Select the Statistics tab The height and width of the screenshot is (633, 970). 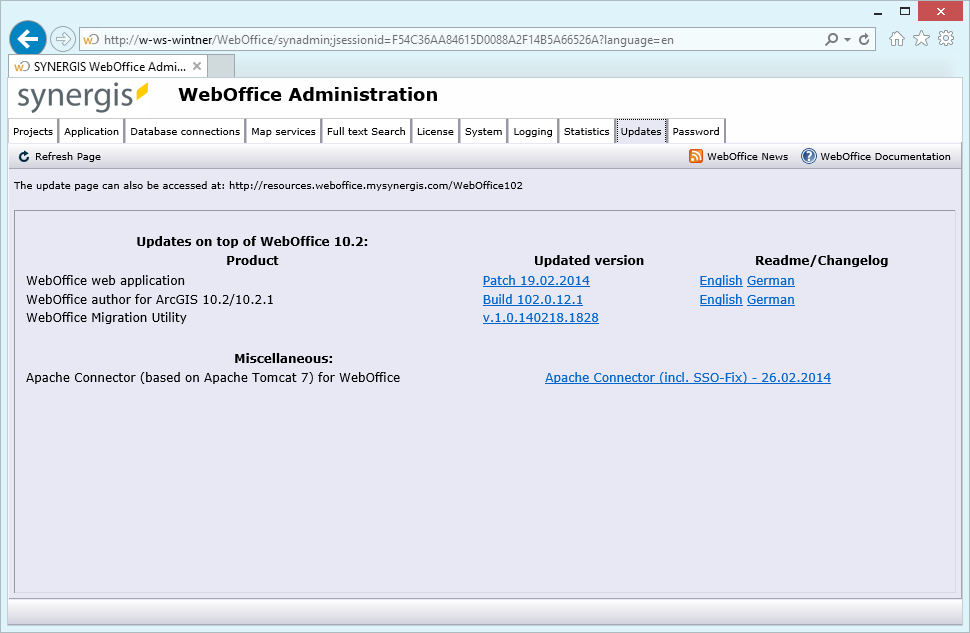tap(586, 131)
